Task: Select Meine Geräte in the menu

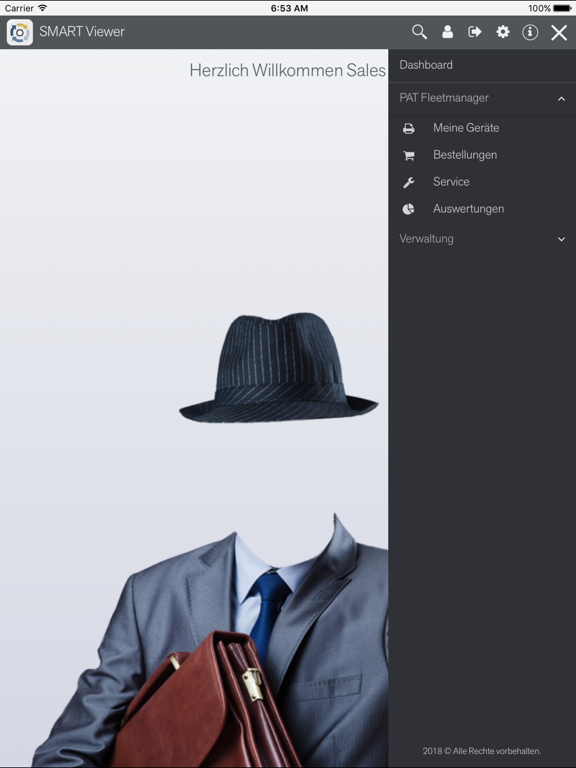Action: (482, 128)
